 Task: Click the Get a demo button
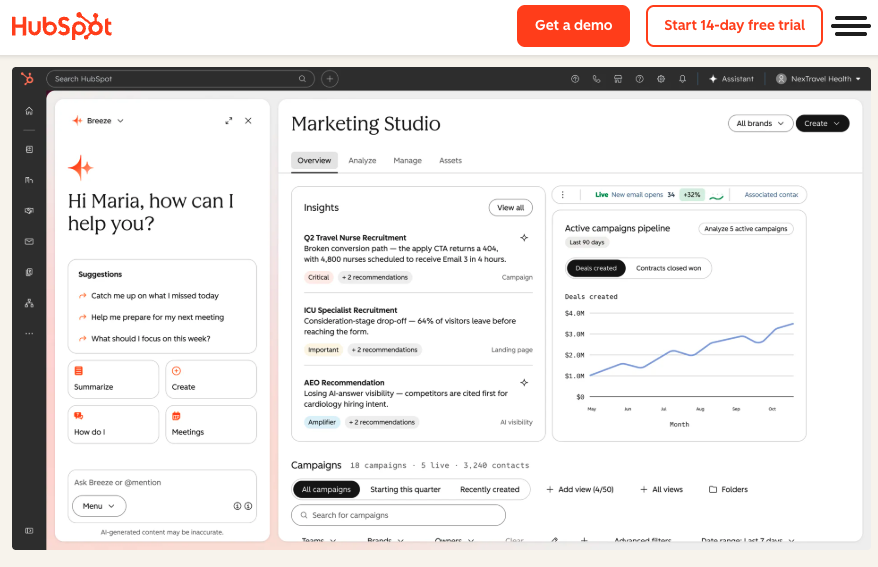pos(573,26)
